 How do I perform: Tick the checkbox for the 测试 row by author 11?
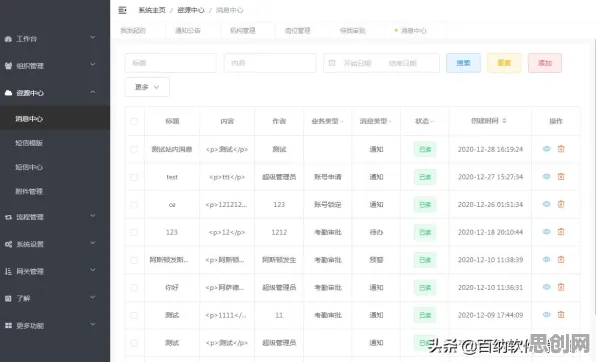[x=134, y=315]
